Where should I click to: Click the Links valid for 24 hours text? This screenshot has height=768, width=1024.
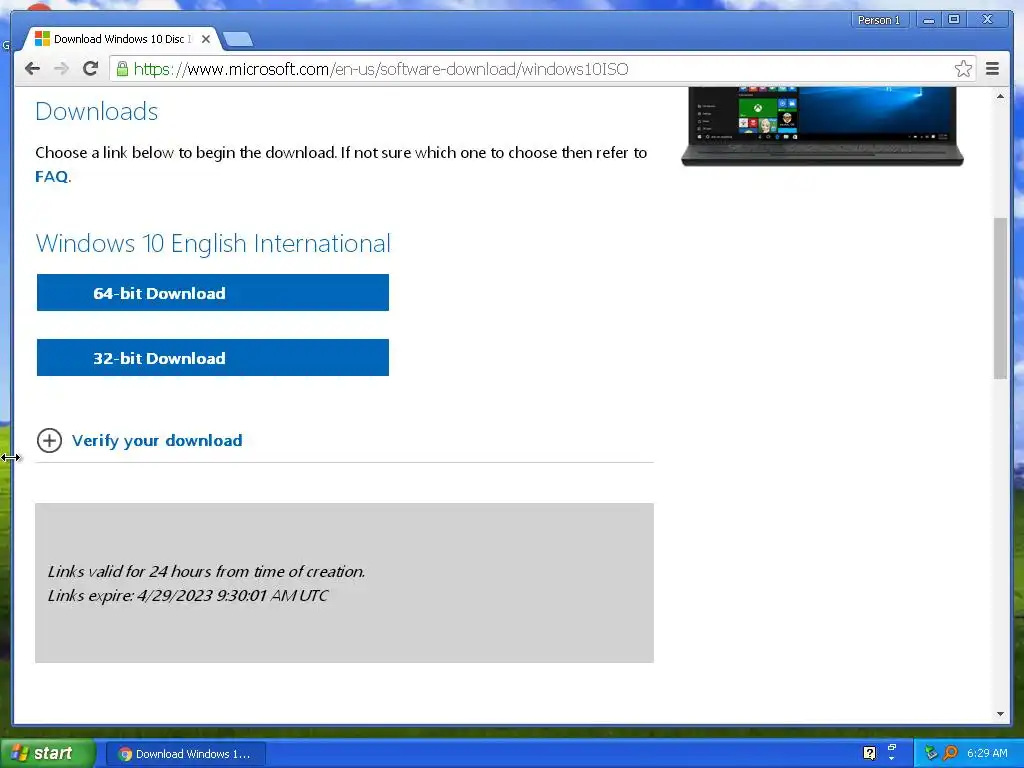pyautogui.click(x=206, y=571)
